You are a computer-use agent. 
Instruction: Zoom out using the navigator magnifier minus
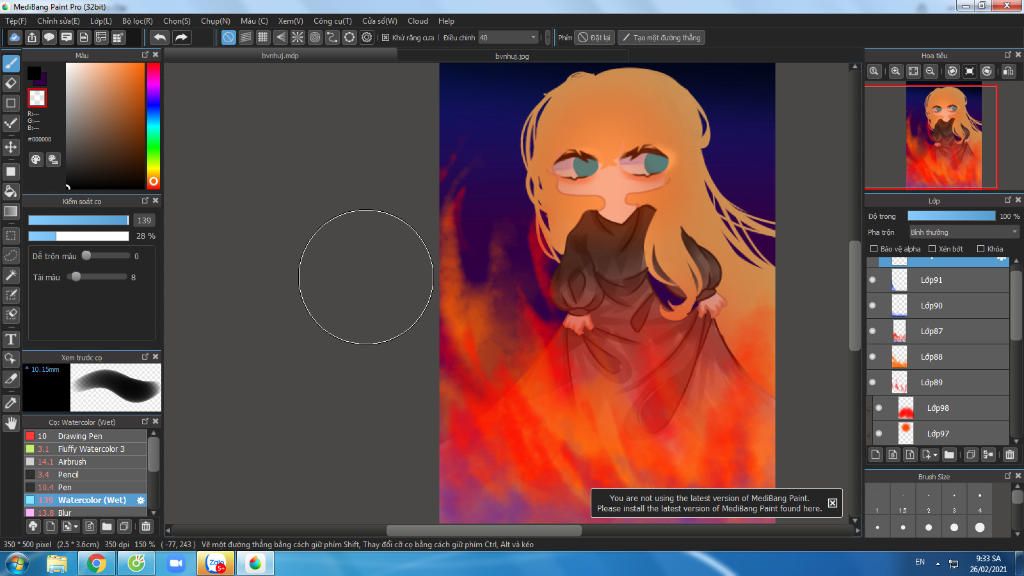click(x=930, y=71)
